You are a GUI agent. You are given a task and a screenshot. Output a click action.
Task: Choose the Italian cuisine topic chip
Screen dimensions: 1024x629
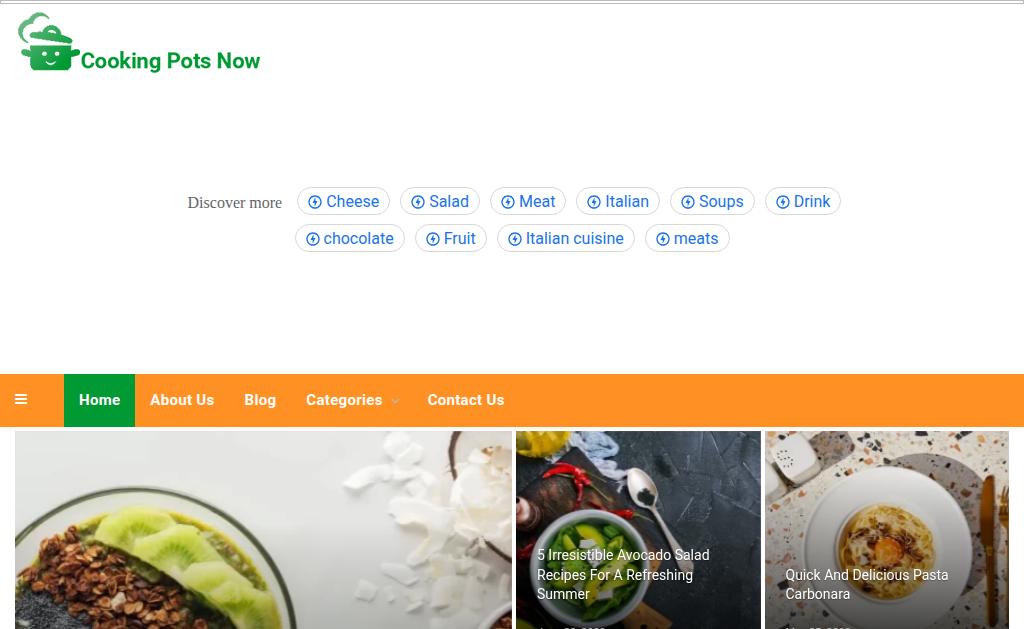click(x=566, y=238)
